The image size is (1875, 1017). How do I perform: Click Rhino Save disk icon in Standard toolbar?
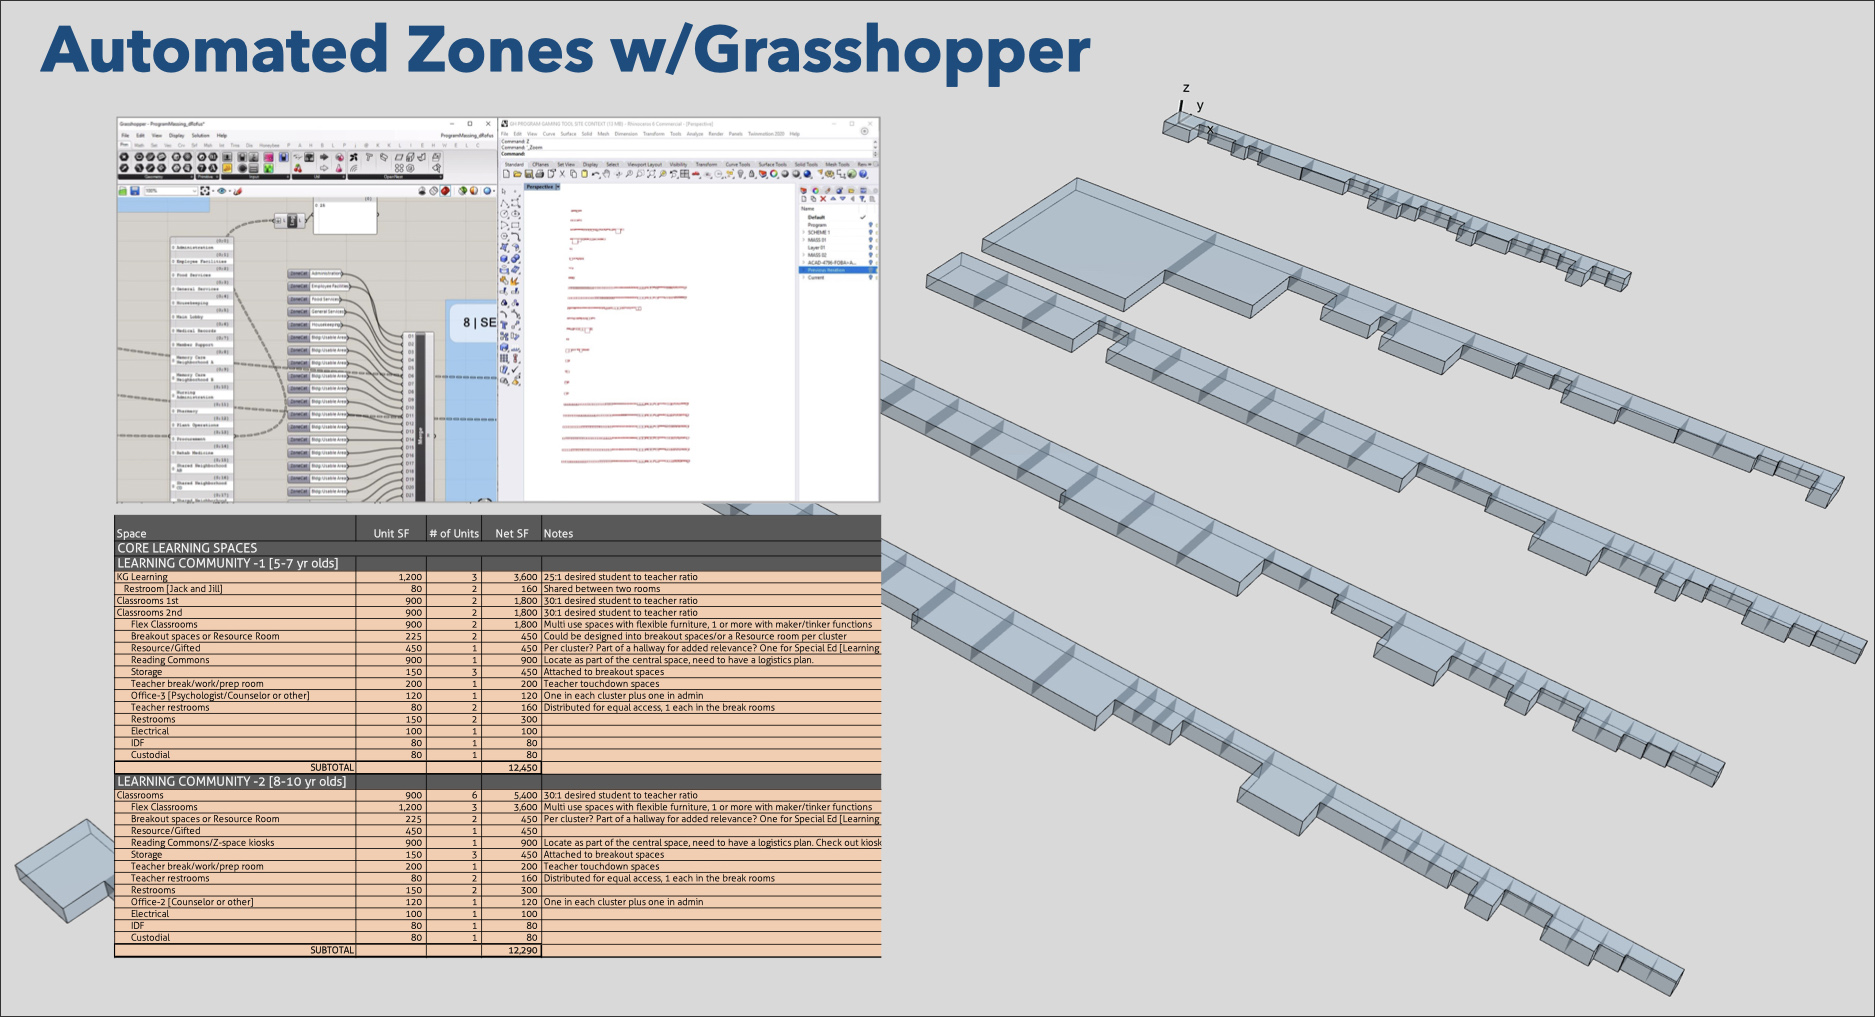click(x=529, y=174)
